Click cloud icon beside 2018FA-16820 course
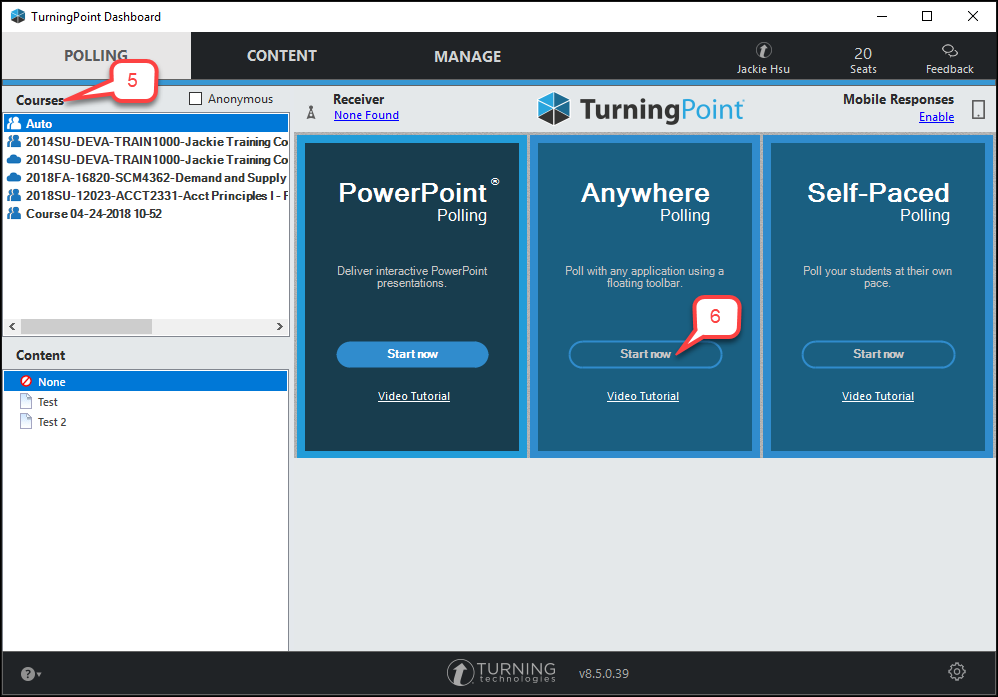The image size is (998, 697). (x=13, y=178)
